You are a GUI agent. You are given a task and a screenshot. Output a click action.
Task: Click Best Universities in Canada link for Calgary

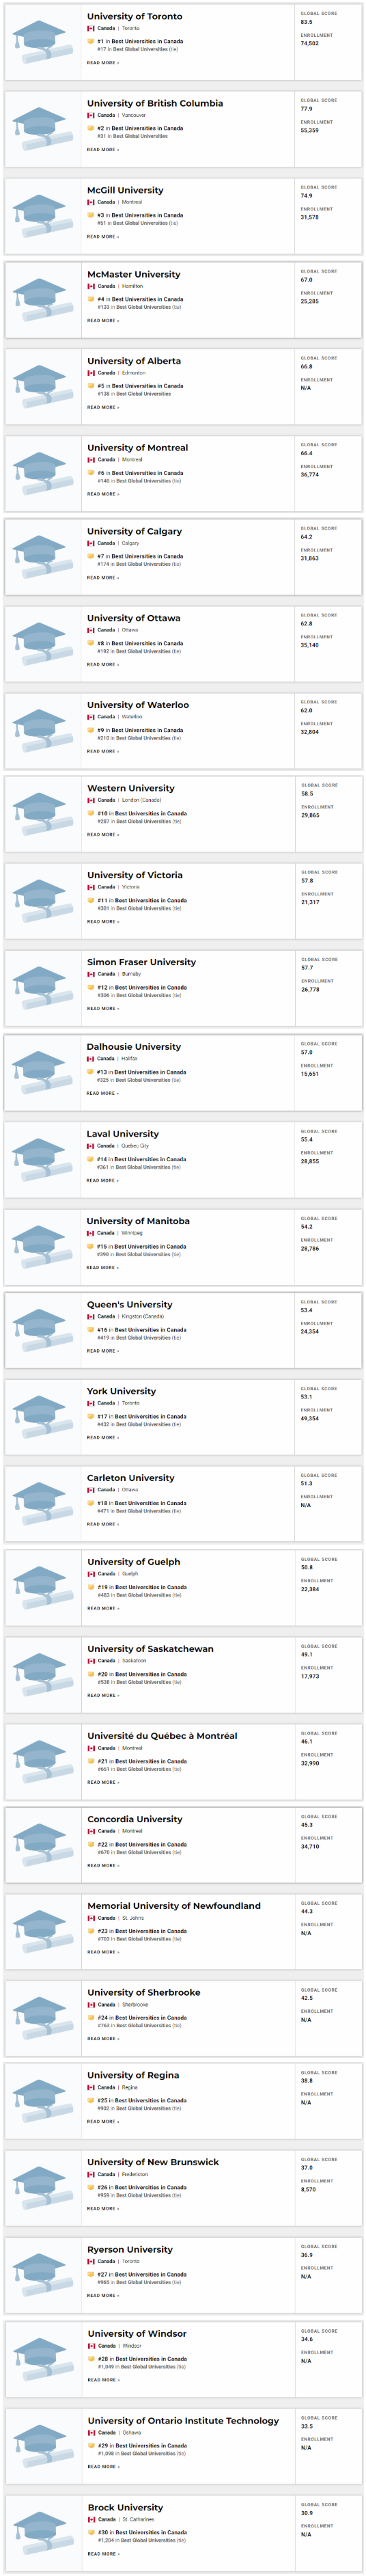[x=147, y=556]
